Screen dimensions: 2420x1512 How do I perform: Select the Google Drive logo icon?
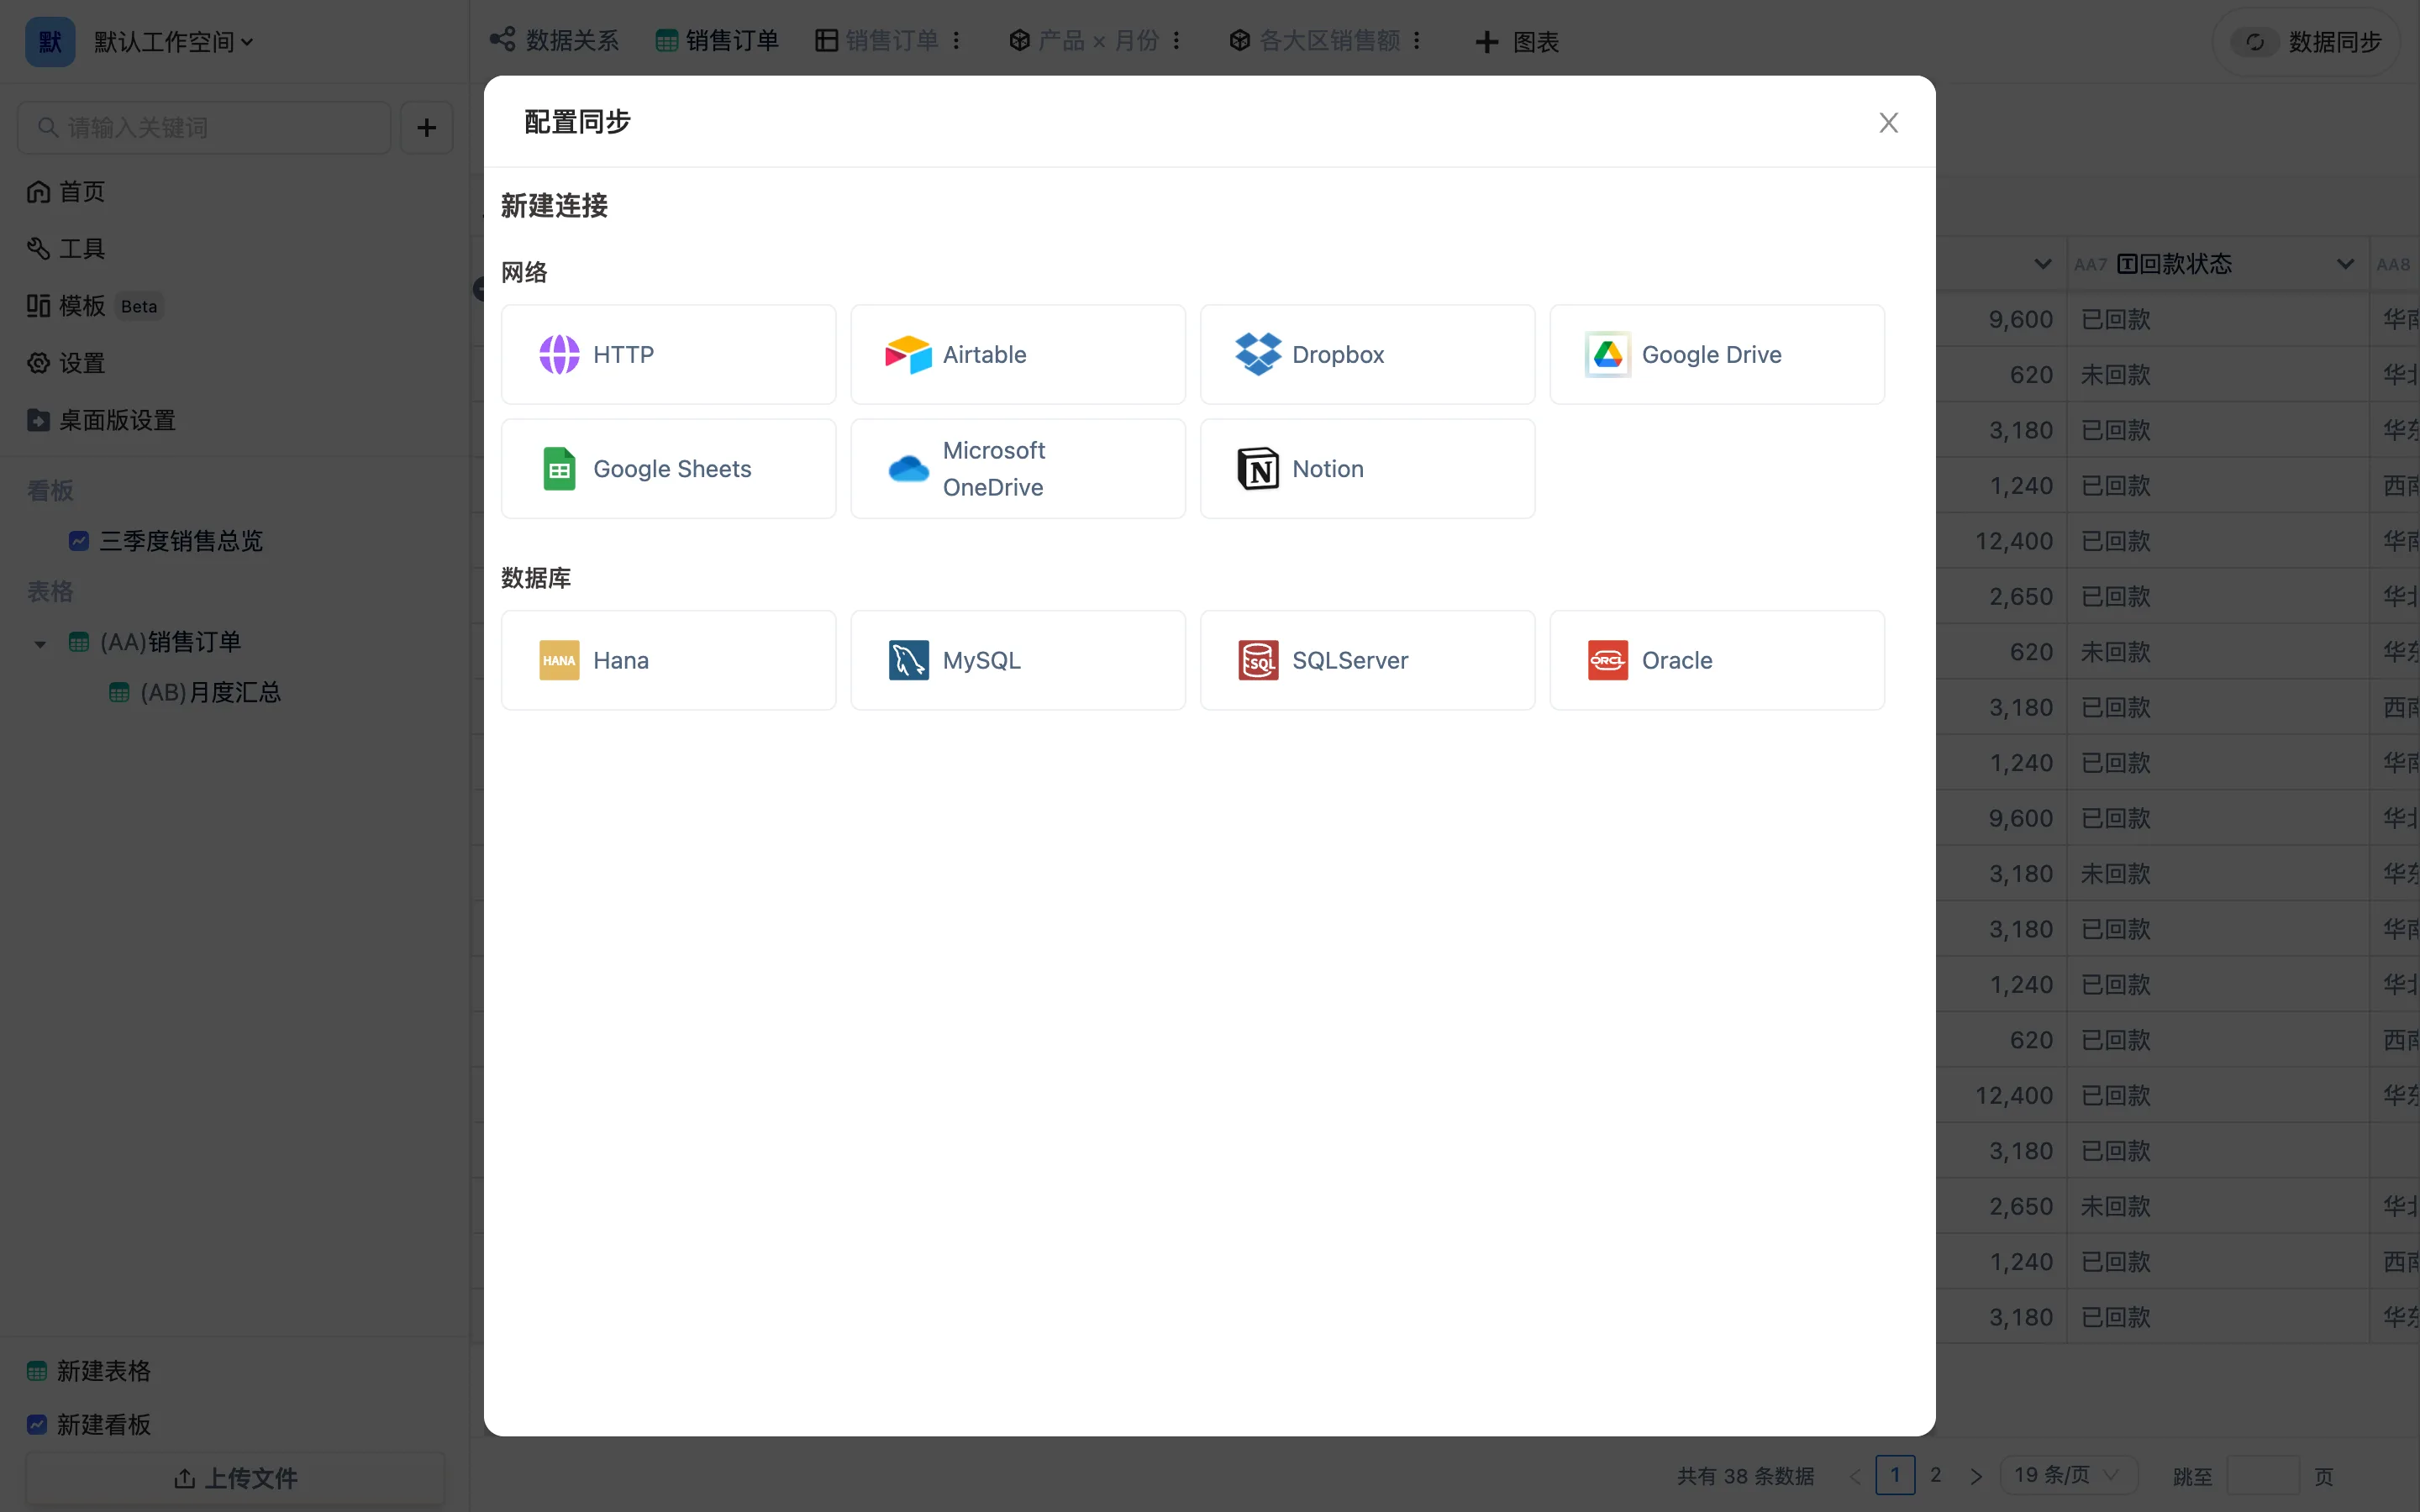pos(1608,355)
